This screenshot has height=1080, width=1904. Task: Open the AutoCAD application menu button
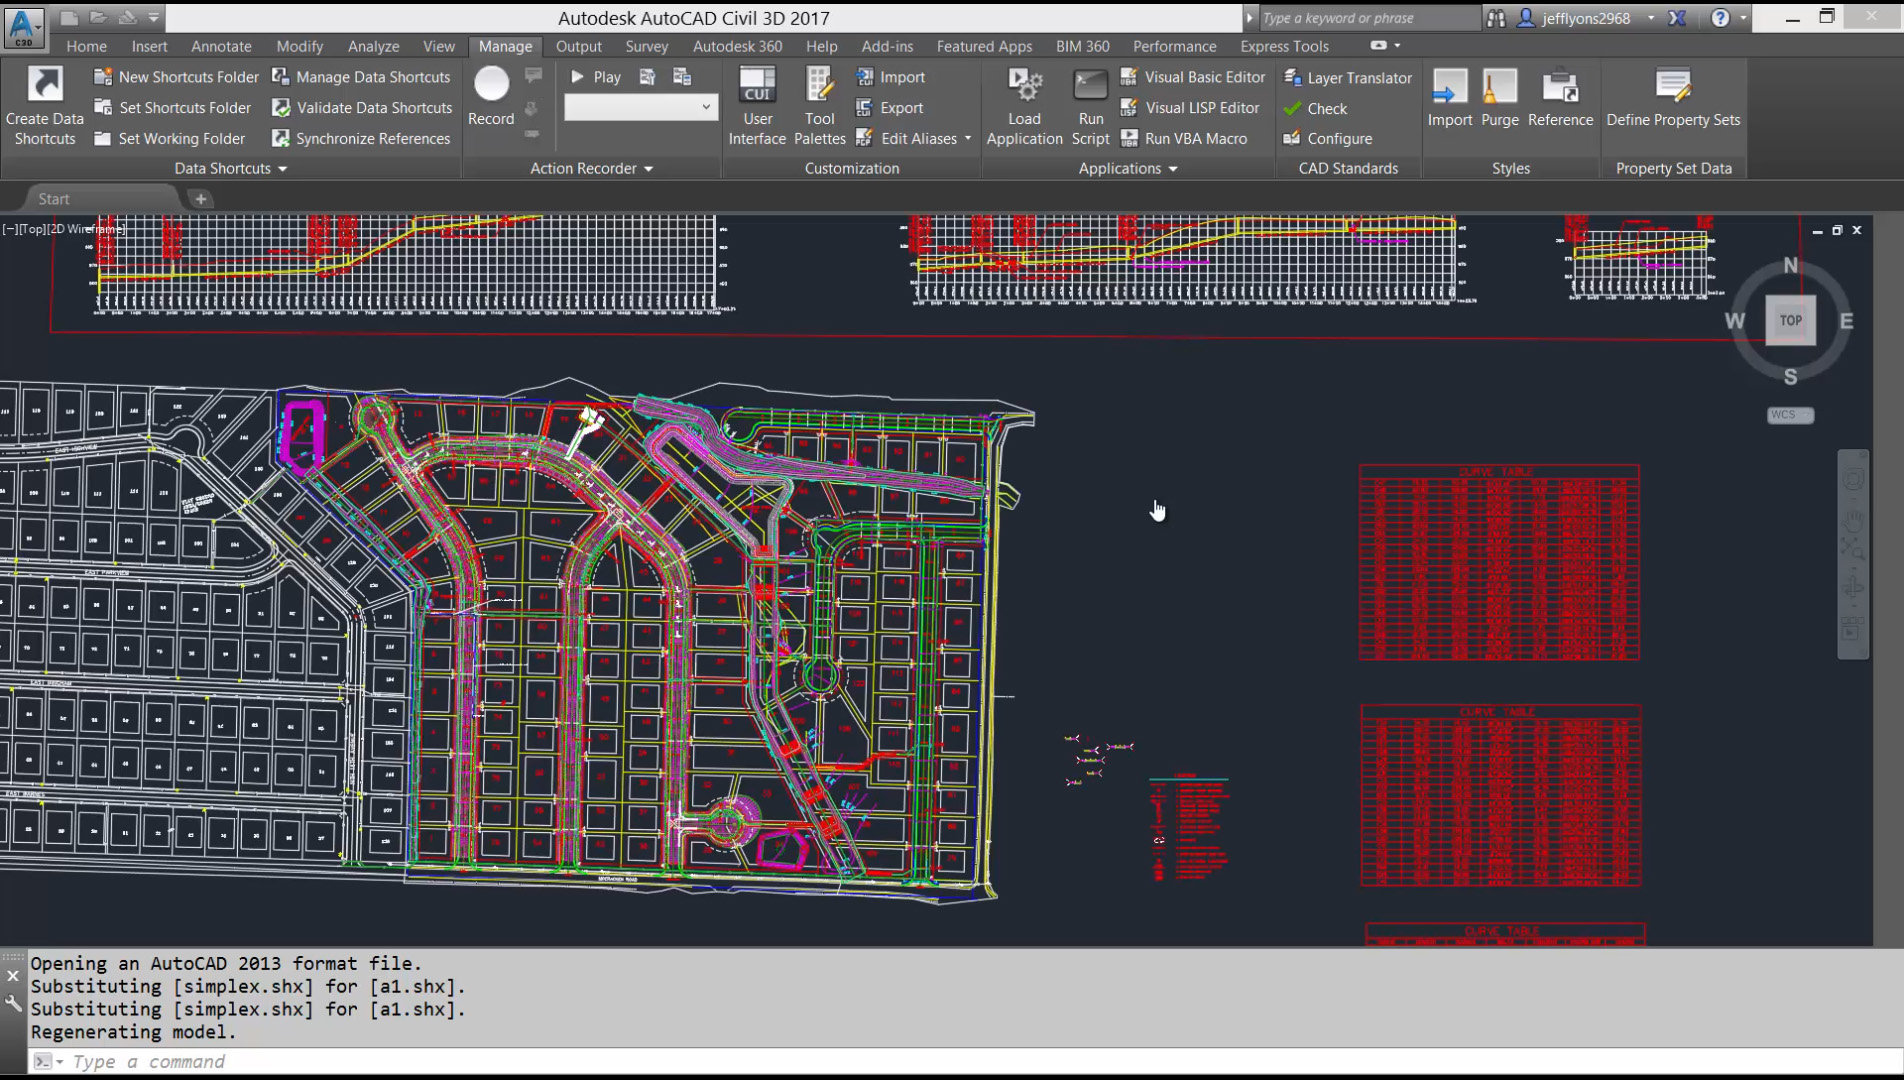tap(23, 26)
